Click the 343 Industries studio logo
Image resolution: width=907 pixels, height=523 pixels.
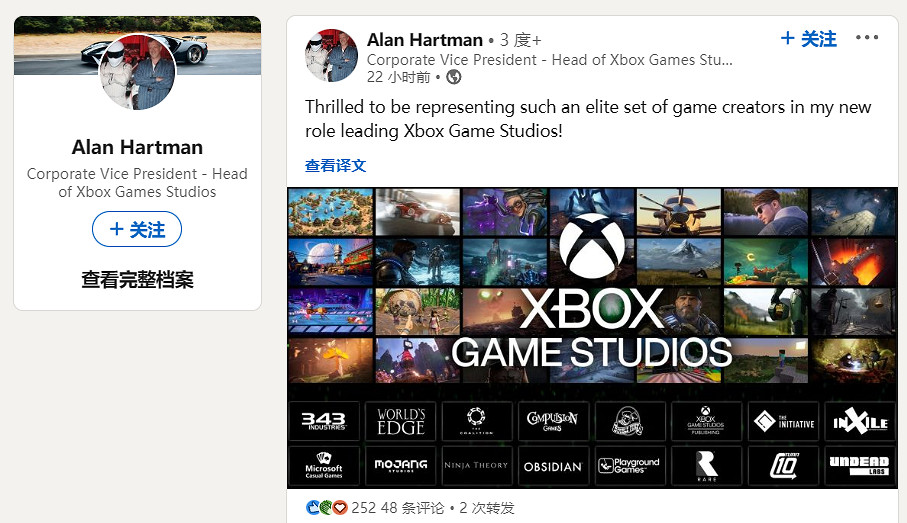coord(324,421)
